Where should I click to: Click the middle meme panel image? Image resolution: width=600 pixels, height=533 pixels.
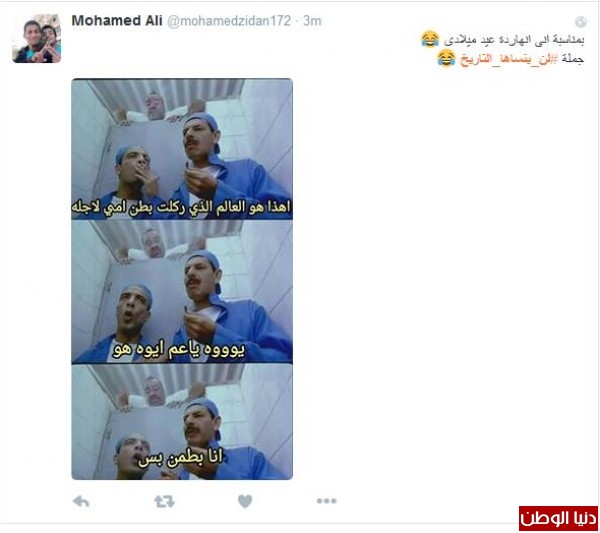182,291
